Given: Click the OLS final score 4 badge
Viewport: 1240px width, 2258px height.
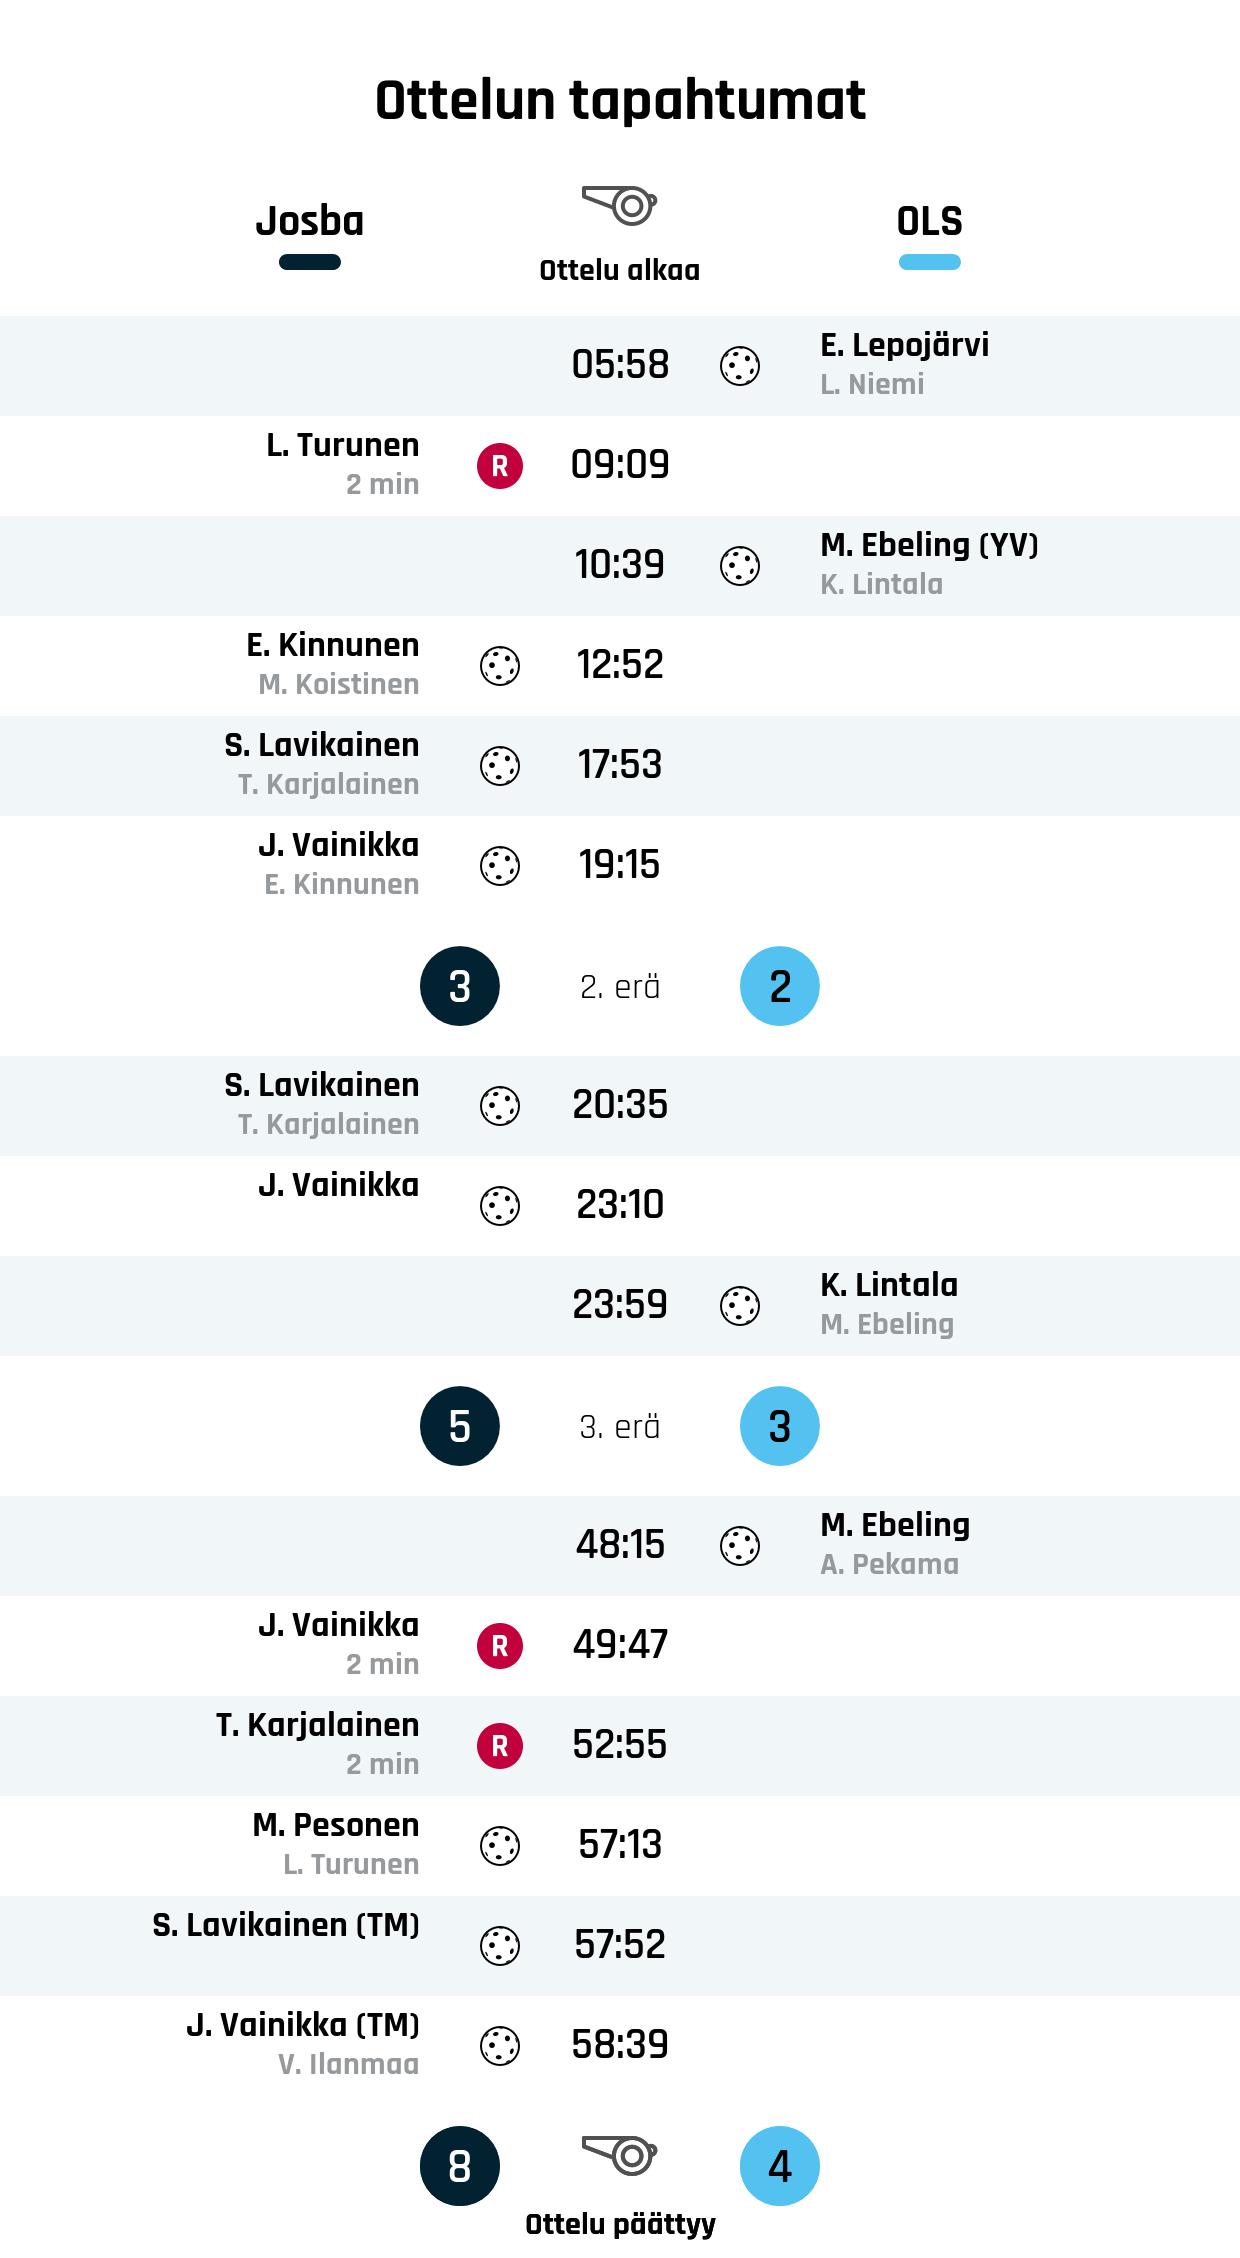Looking at the screenshot, I should 780,2166.
